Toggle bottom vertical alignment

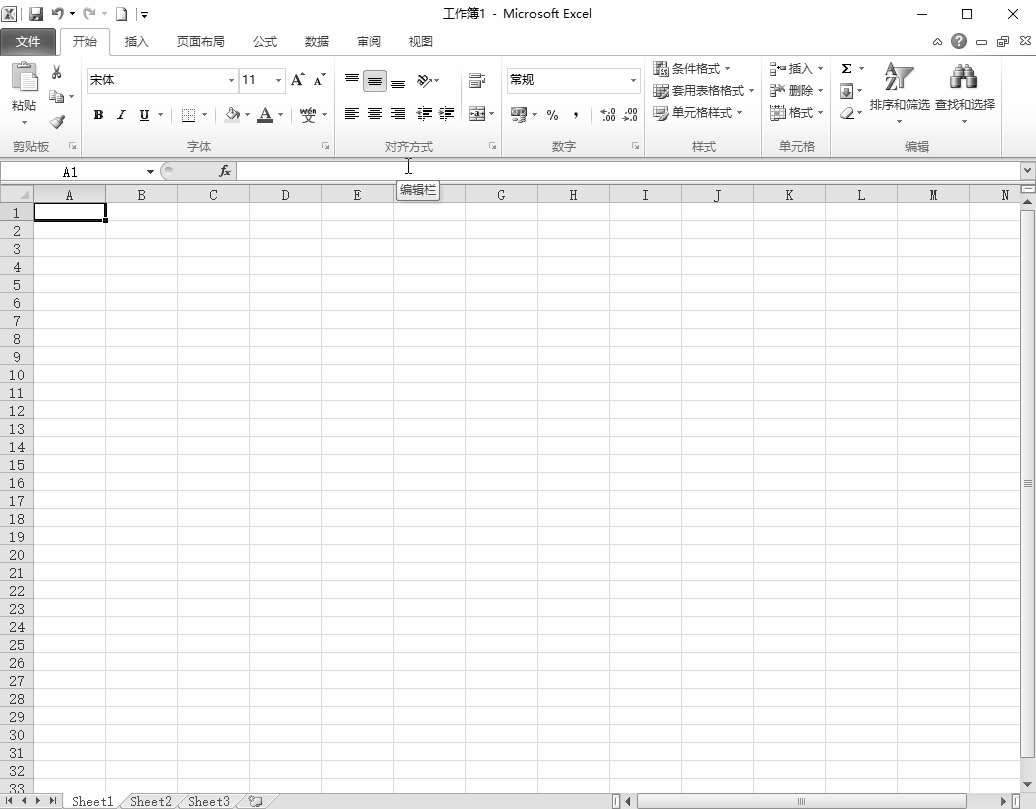[398, 82]
